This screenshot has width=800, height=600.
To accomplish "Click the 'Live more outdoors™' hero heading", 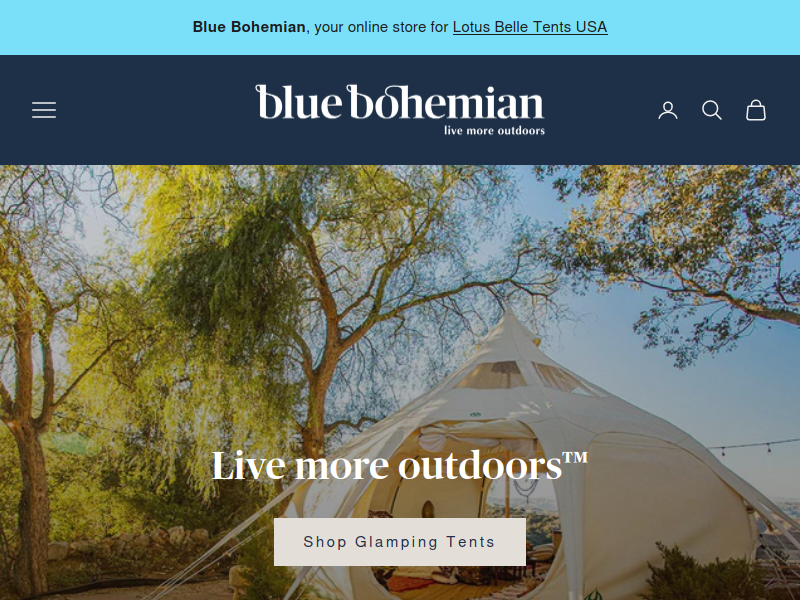I will (400, 465).
